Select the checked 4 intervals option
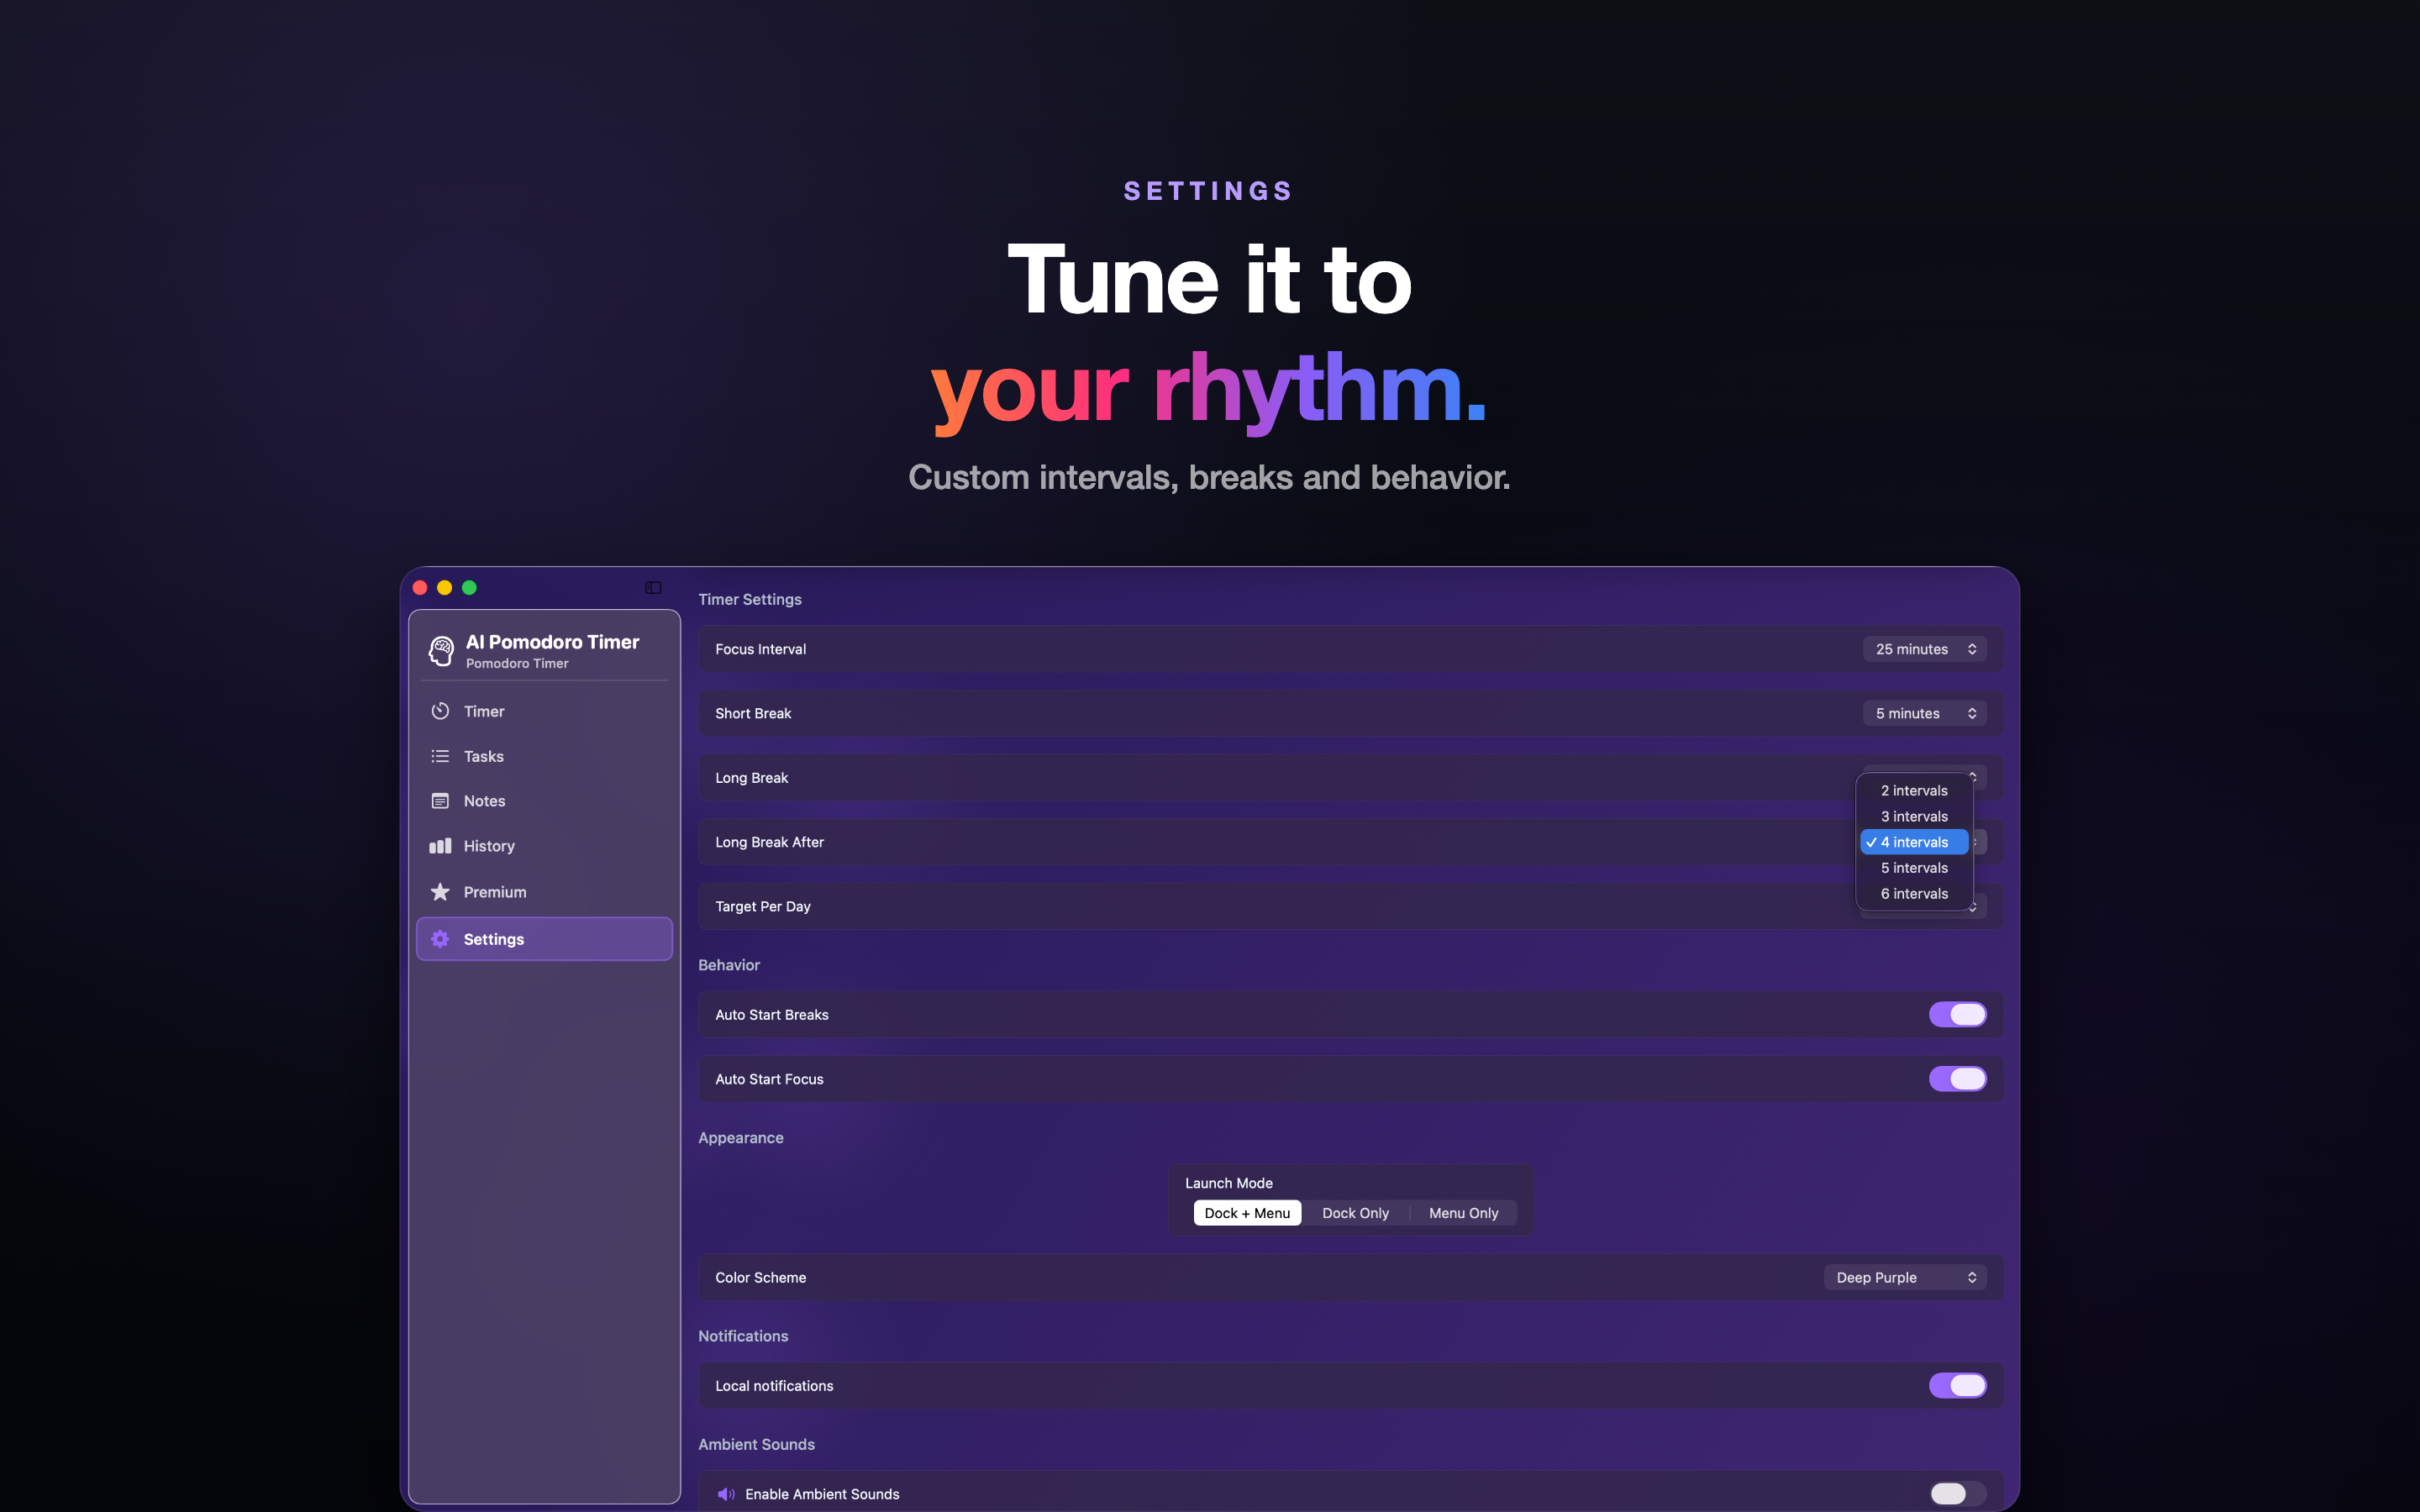The height and width of the screenshot is (1512, 2420). [1914, 842]
